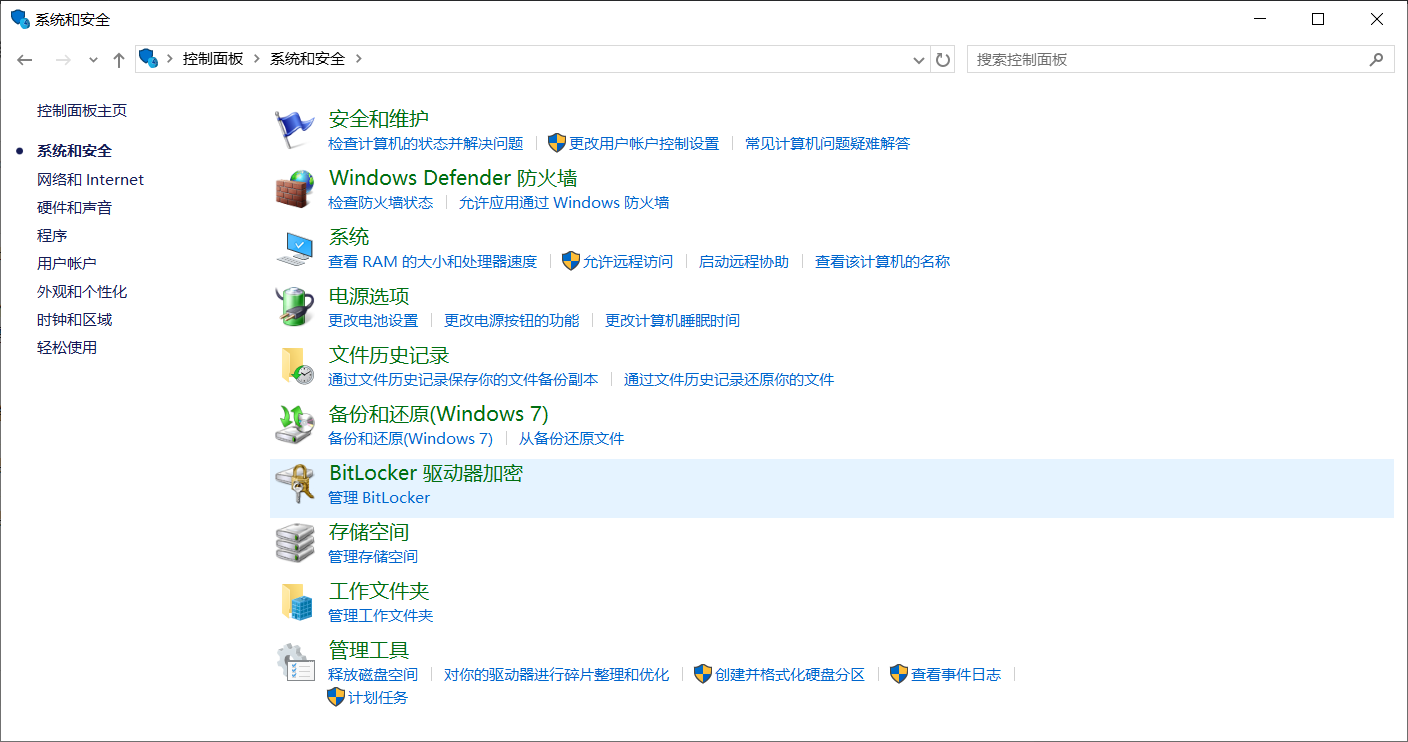
Task: Click the 系统 computer monitor icon
Action: (x=295, y=248)
